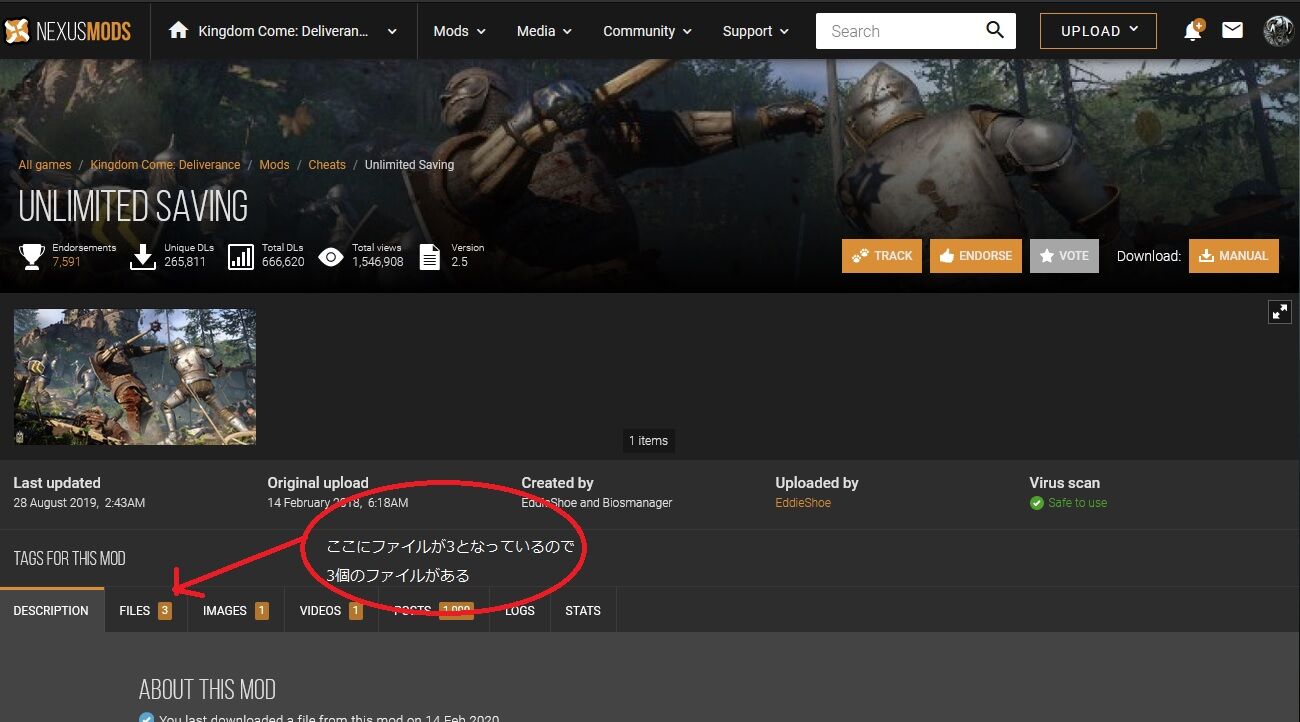The image size is (1300, 722).
Task: Click the Version document icon
Action: [429, 257]
